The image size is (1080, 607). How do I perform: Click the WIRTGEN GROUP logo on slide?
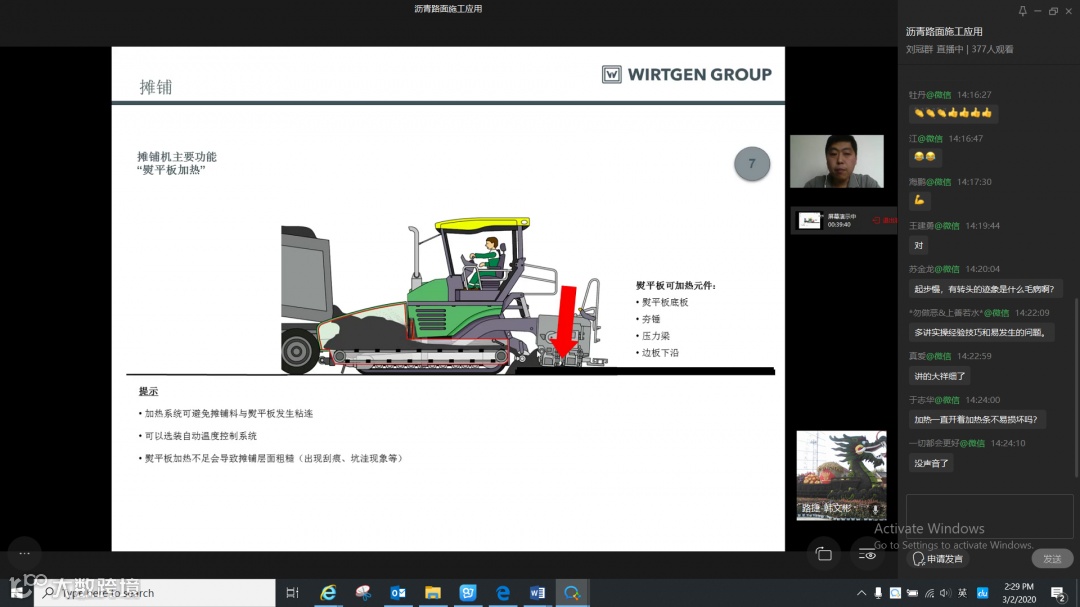(687, 74)
